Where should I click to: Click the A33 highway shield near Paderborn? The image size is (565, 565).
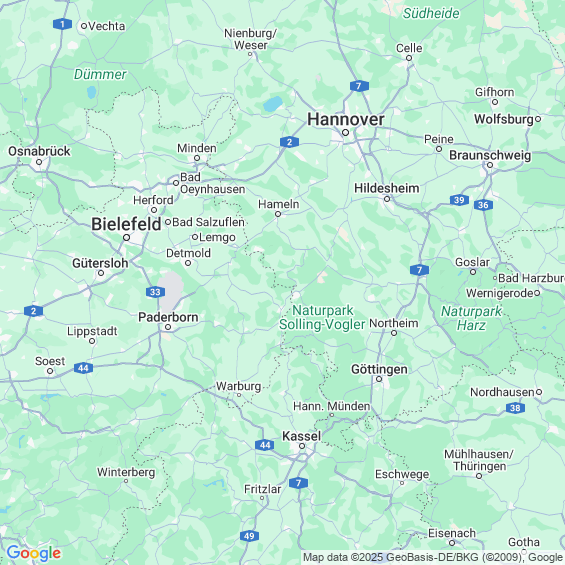(x=155, y=292)
